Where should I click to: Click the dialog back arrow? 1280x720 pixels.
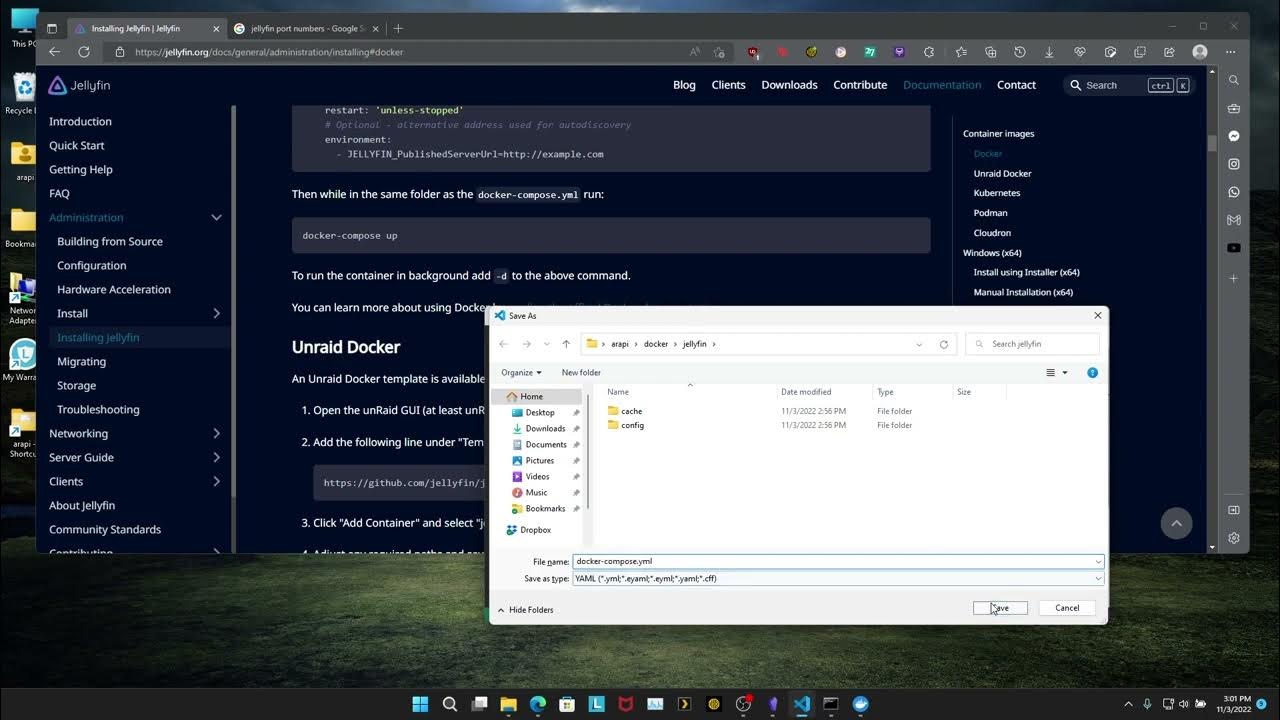pos(504,344)
